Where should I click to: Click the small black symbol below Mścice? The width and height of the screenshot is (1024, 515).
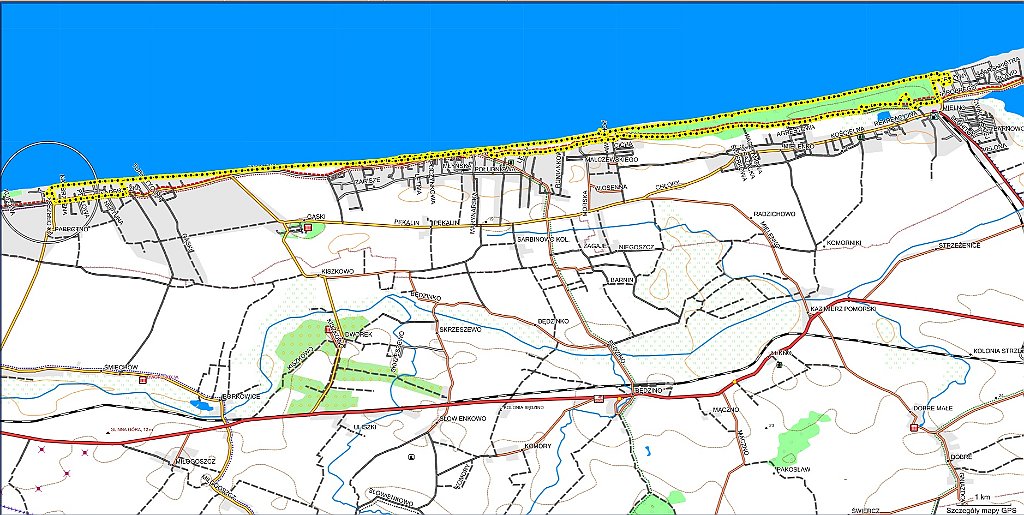pos(779,365)
